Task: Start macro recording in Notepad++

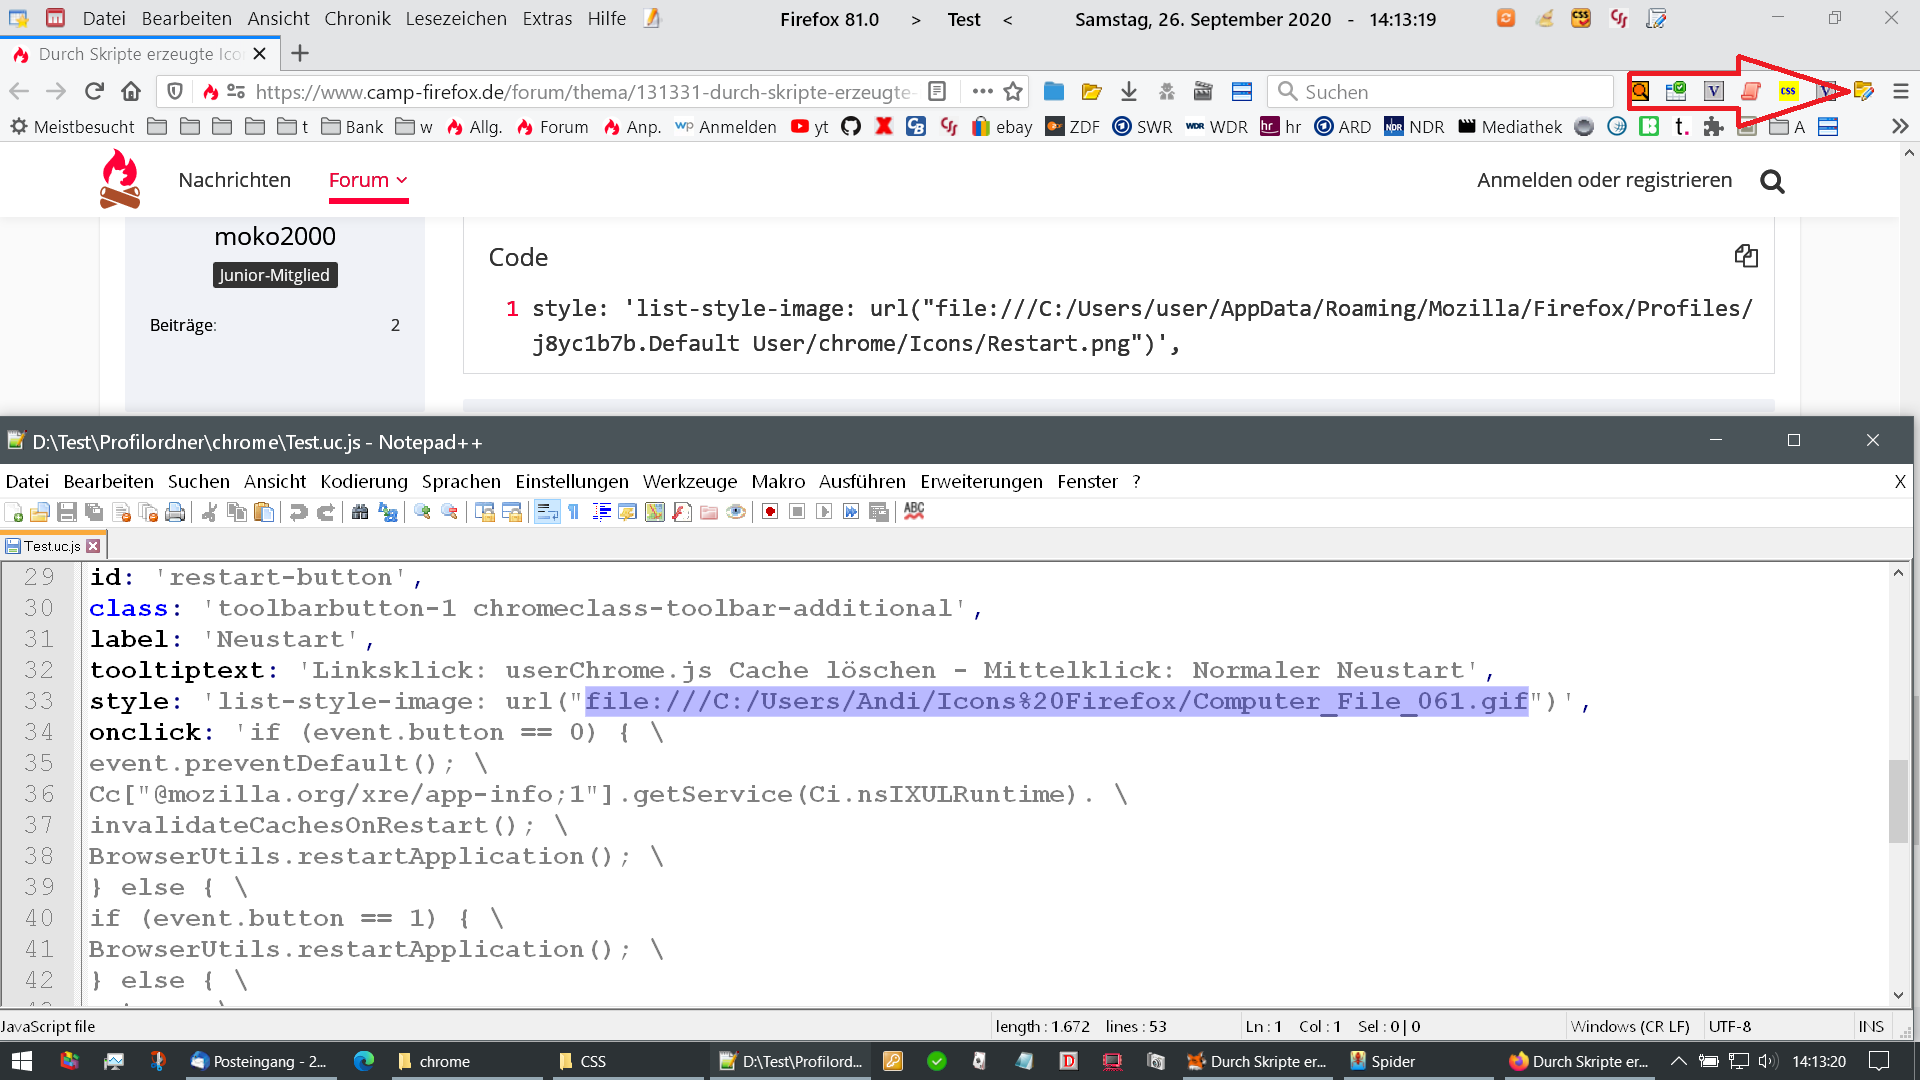Action: (x=770, y=512)
